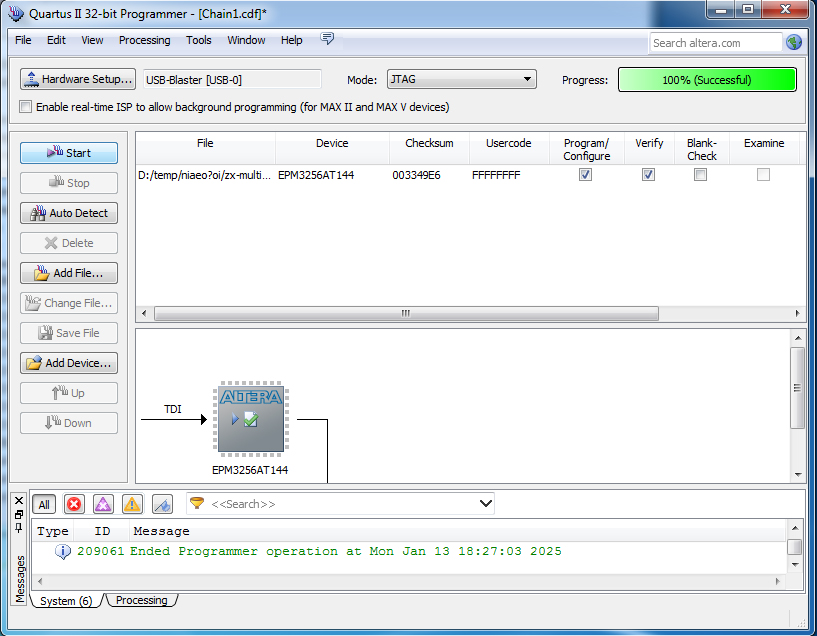Click the Altera web search globe icon
817x636 pixels.
click(x=794, y=42)
